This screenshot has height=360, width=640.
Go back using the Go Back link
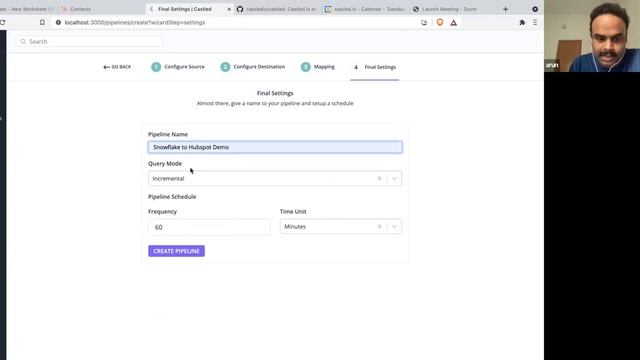click(117, 67)
